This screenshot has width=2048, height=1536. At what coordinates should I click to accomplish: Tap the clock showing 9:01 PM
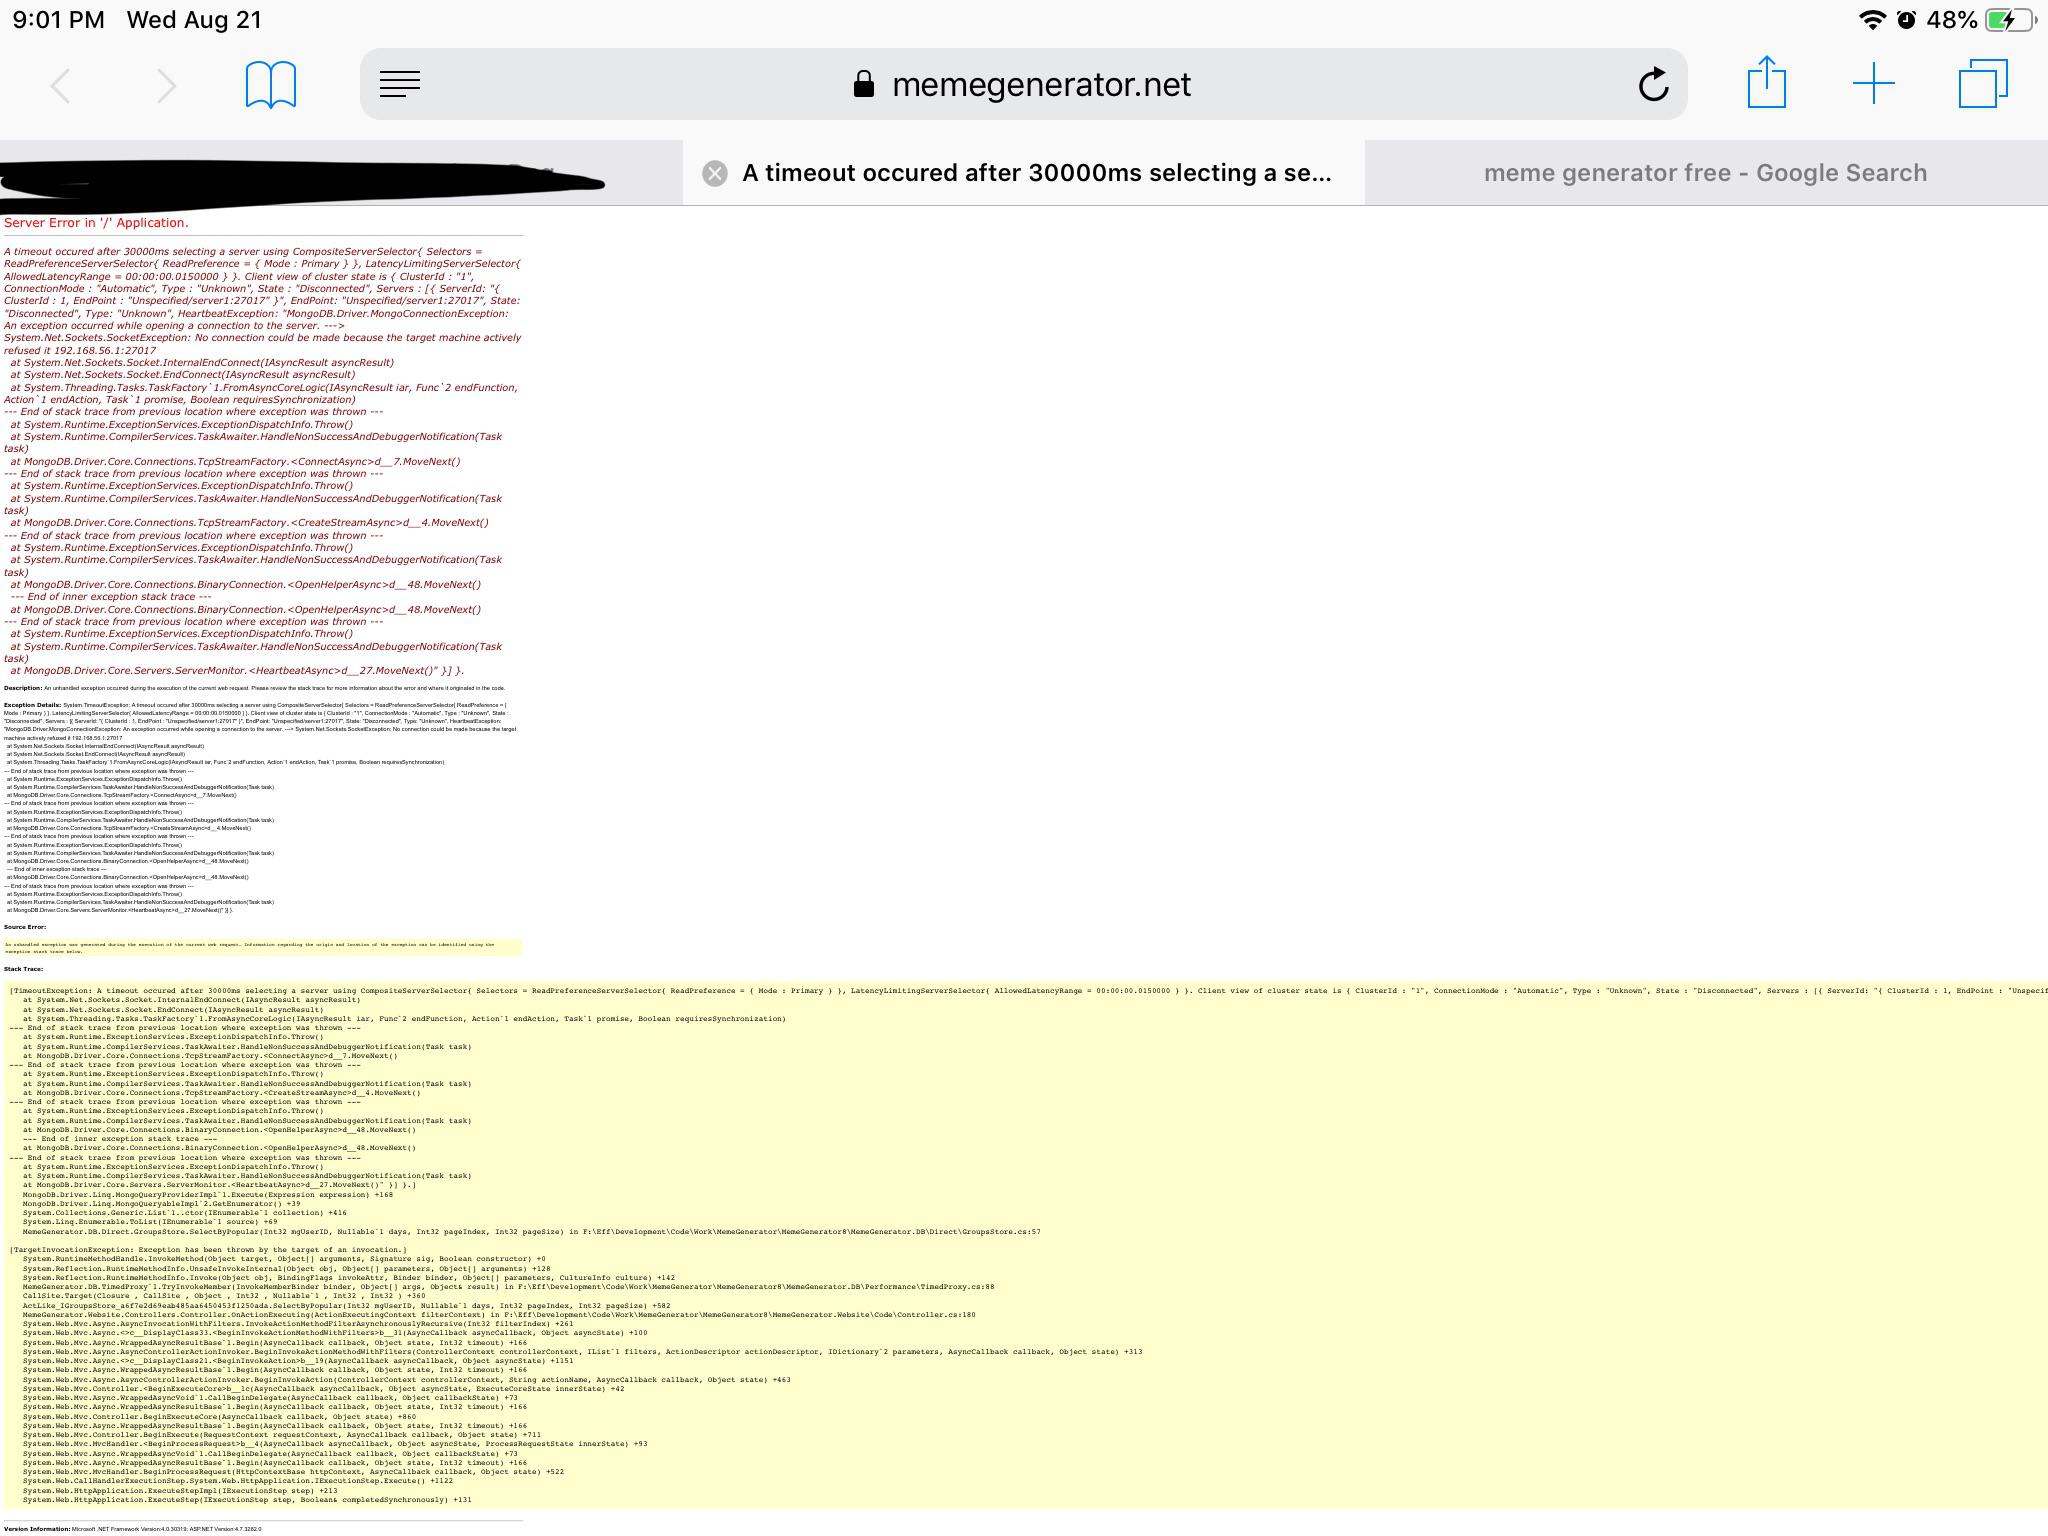[x=58, y=17]
